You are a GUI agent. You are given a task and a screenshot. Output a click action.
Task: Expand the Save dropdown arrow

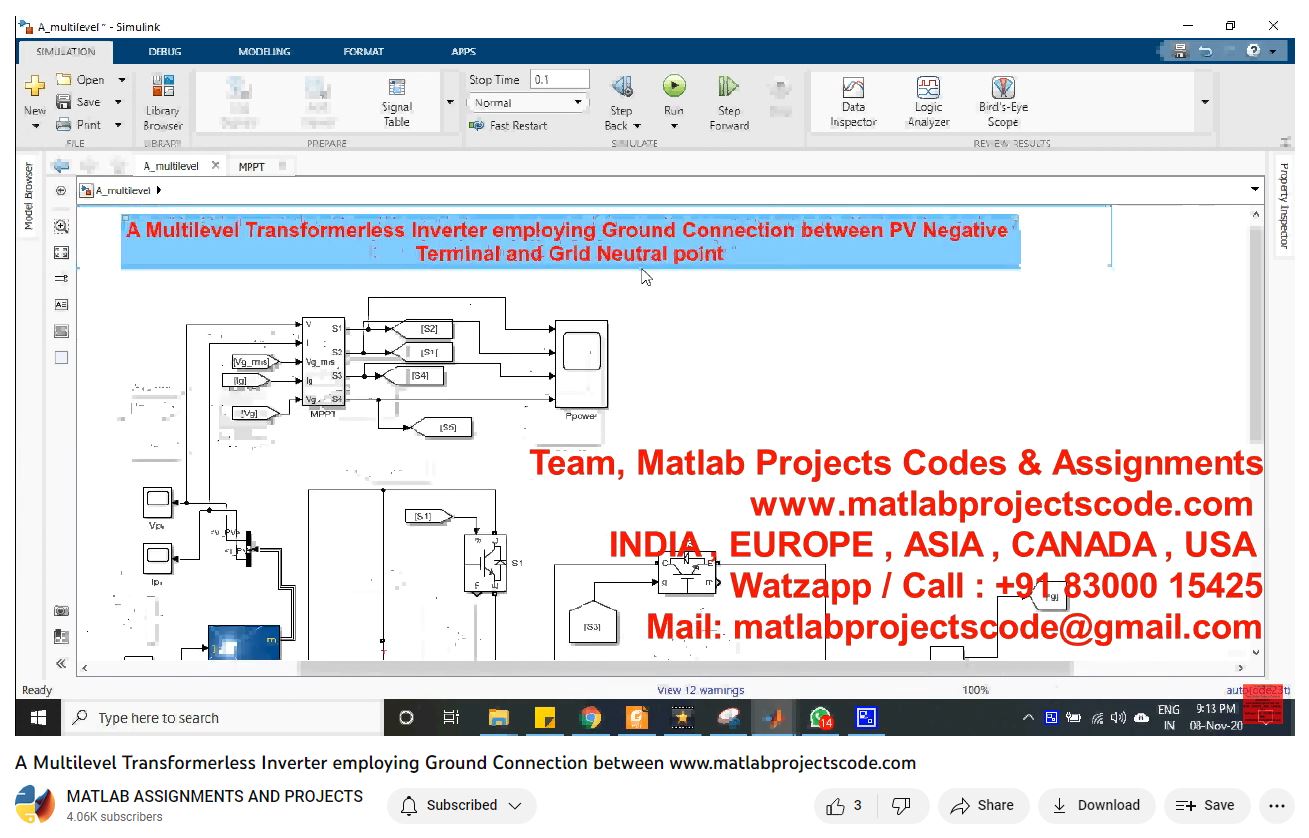coord(118,102)
